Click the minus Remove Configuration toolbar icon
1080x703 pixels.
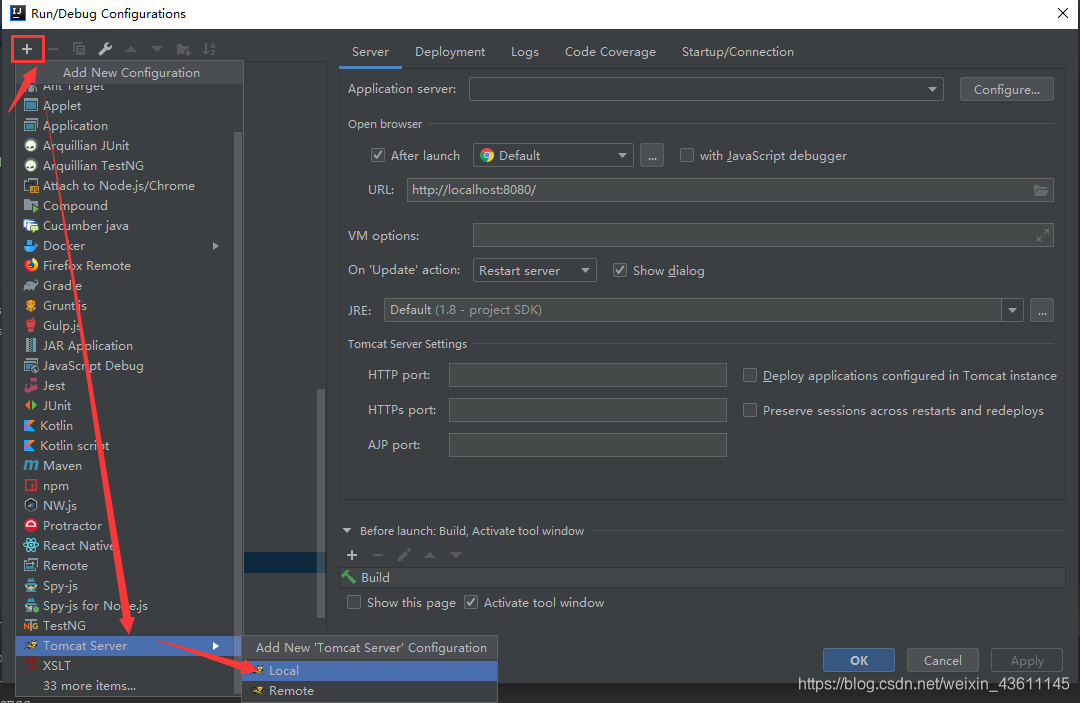pos(53,49)
